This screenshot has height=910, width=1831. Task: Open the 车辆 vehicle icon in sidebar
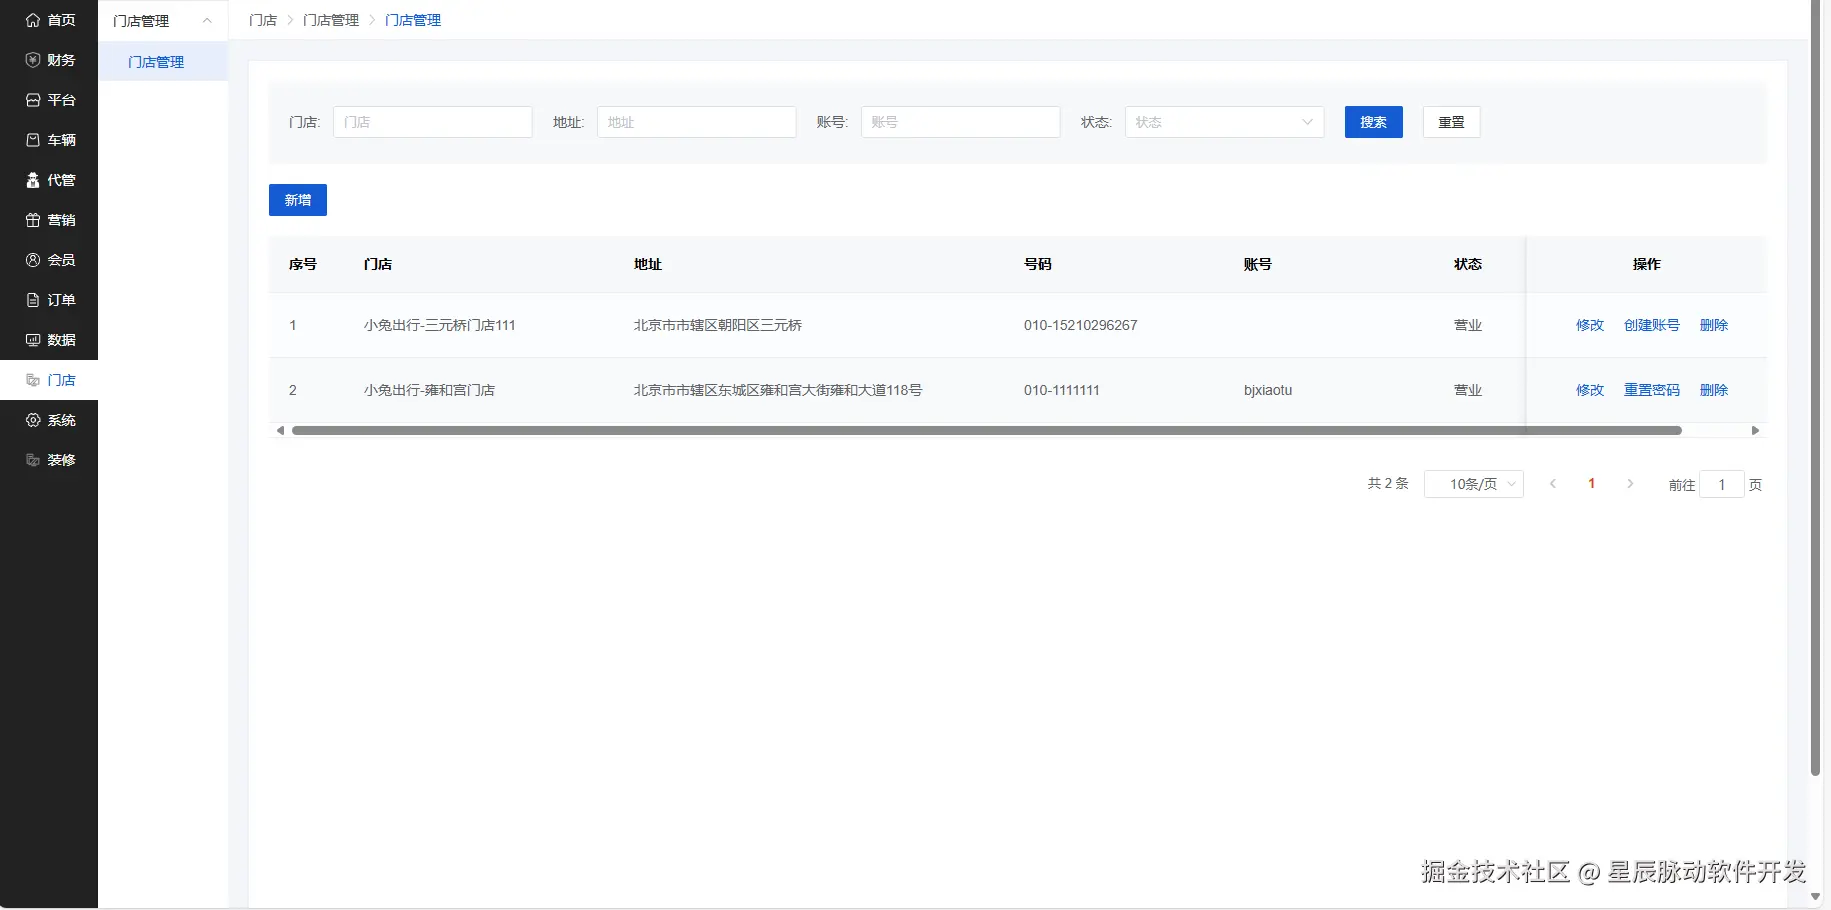pyautogui.click(x=33, y=140)
